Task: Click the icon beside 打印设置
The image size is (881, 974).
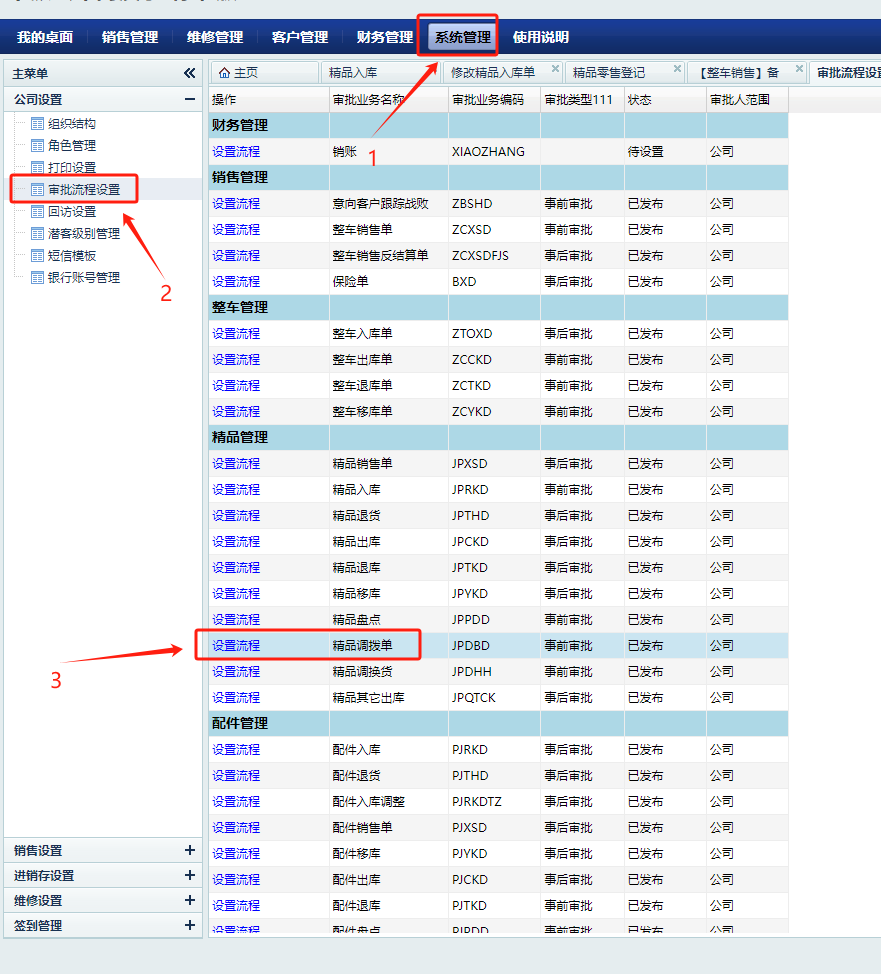Action: pyautogui.click(x=38, y=168)
